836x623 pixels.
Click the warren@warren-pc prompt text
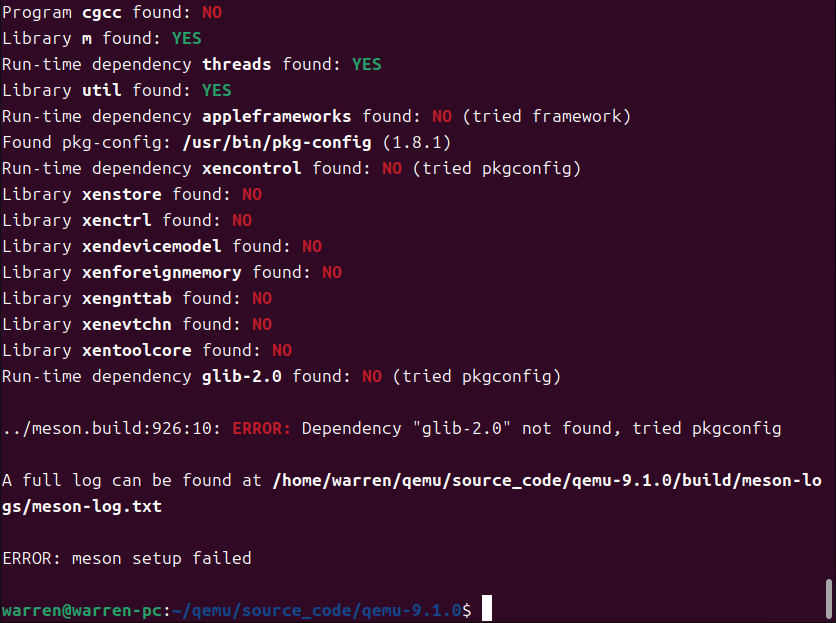click(82, 610)
